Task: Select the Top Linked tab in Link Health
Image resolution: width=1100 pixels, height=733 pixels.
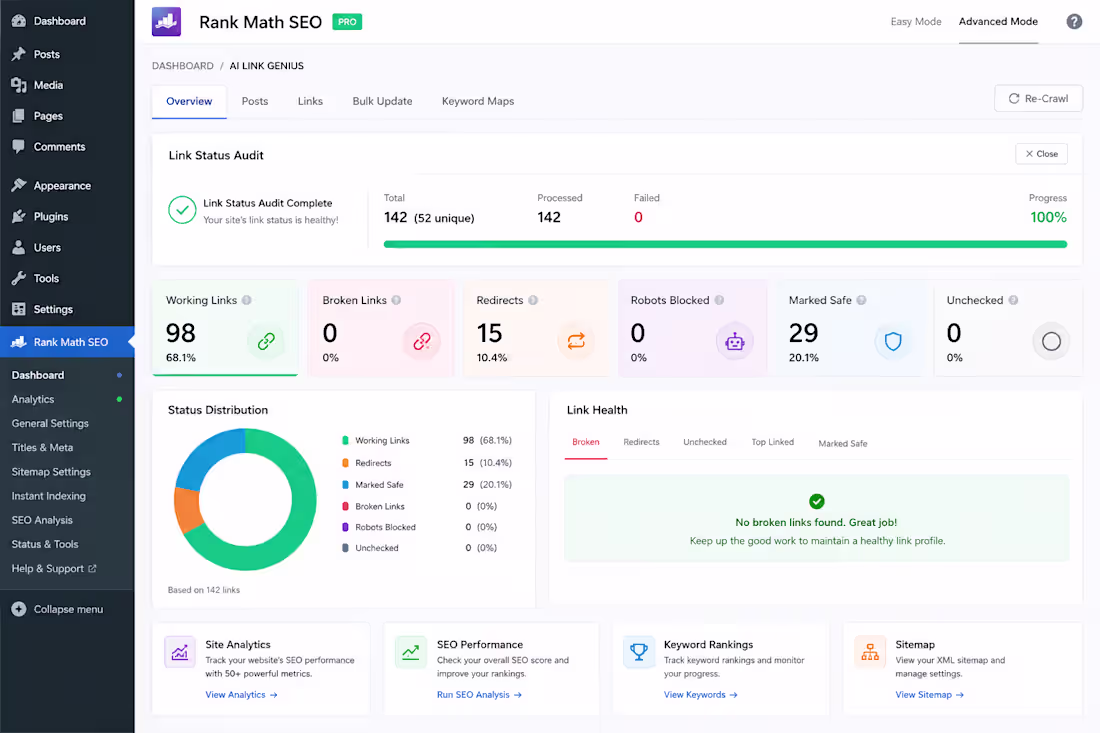Action: (772, 443)
